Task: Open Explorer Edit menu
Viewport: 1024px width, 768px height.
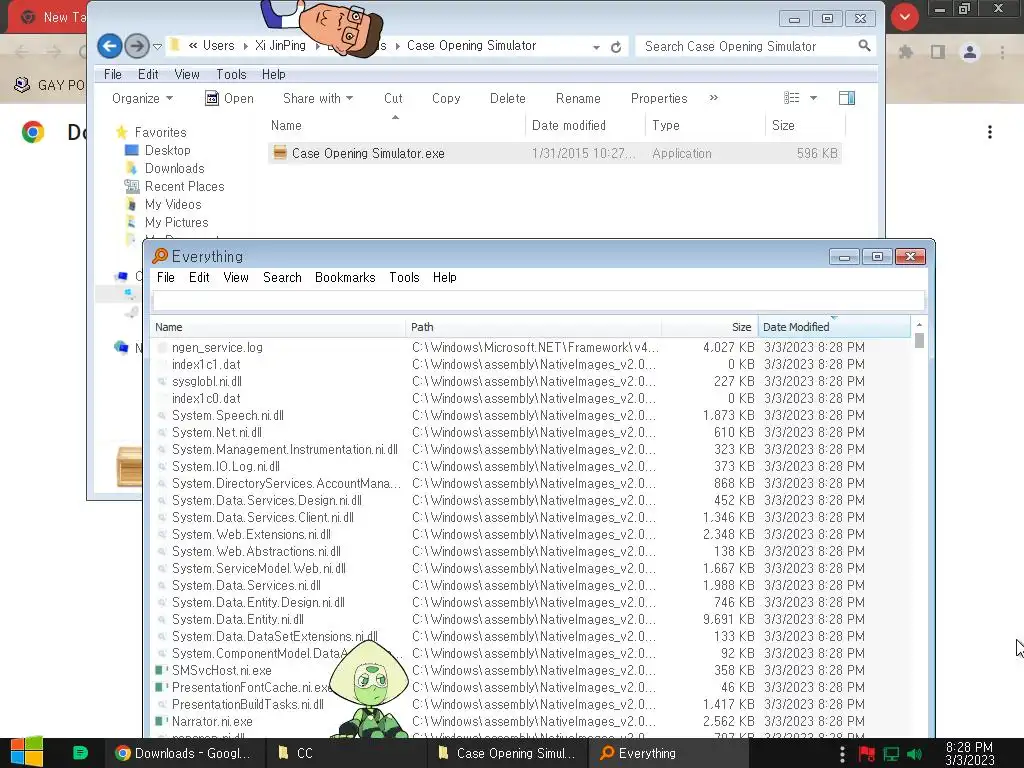Action: pos(148,74)
